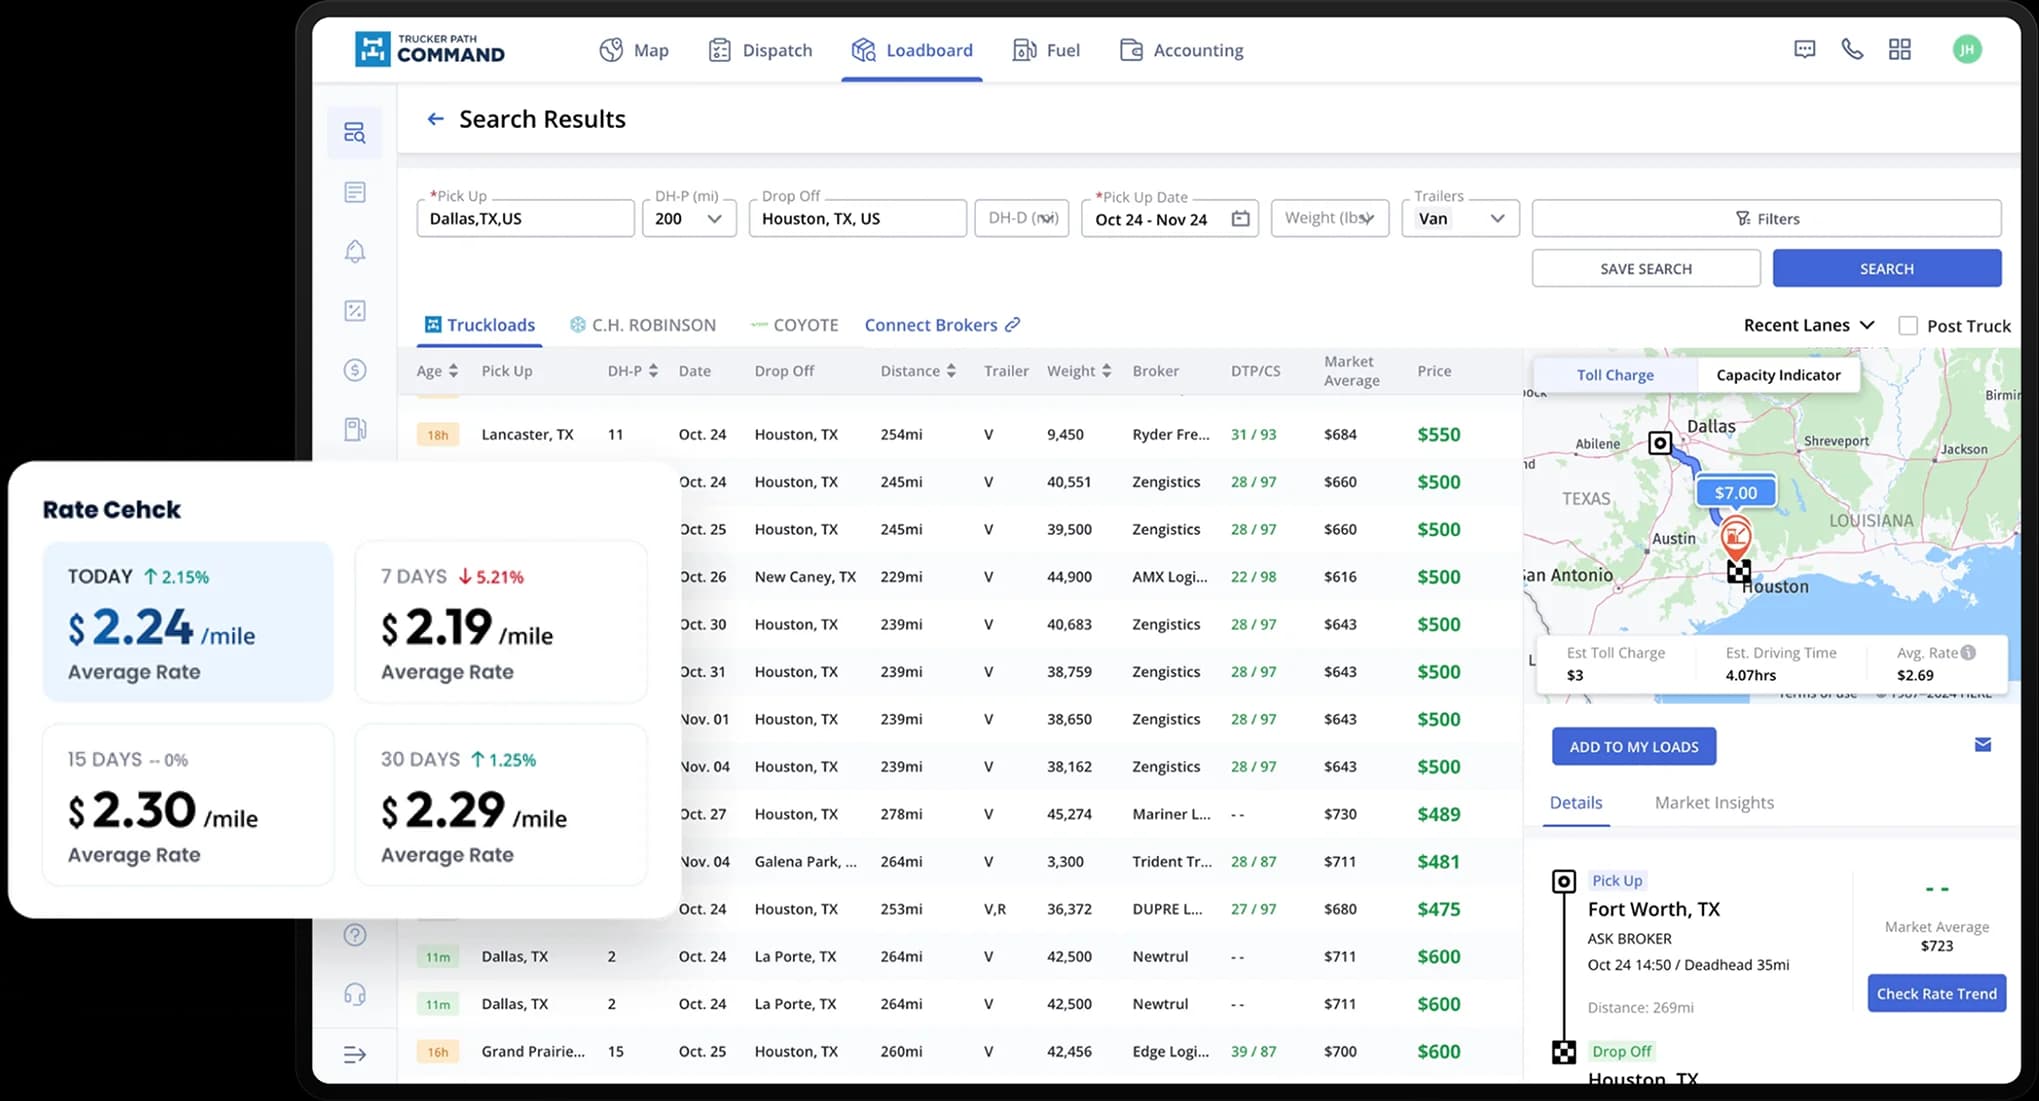The width and height of the screenshot is (2039, 1101).
Task: Open the Dispatch menu tab
Action: (x=760, y=50)
